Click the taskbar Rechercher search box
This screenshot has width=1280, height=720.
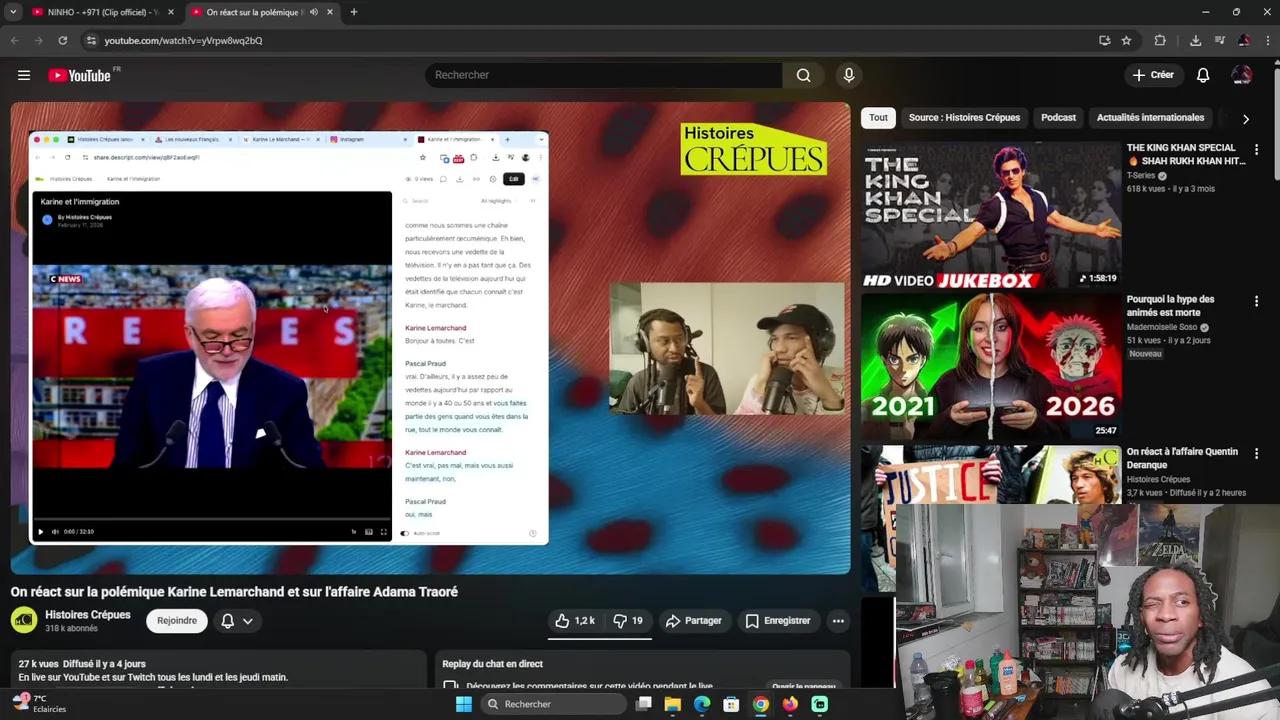pos(554,704)
